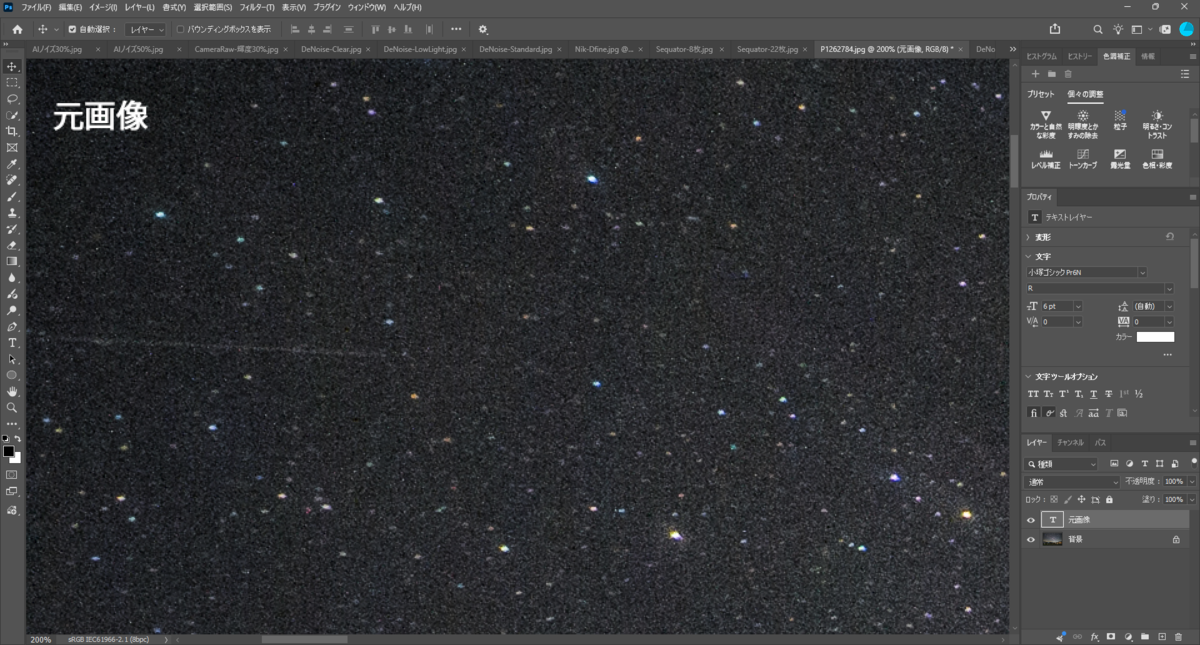Hide the 背景 layer
1200x645 pixels.
(x=1030, y=539)
